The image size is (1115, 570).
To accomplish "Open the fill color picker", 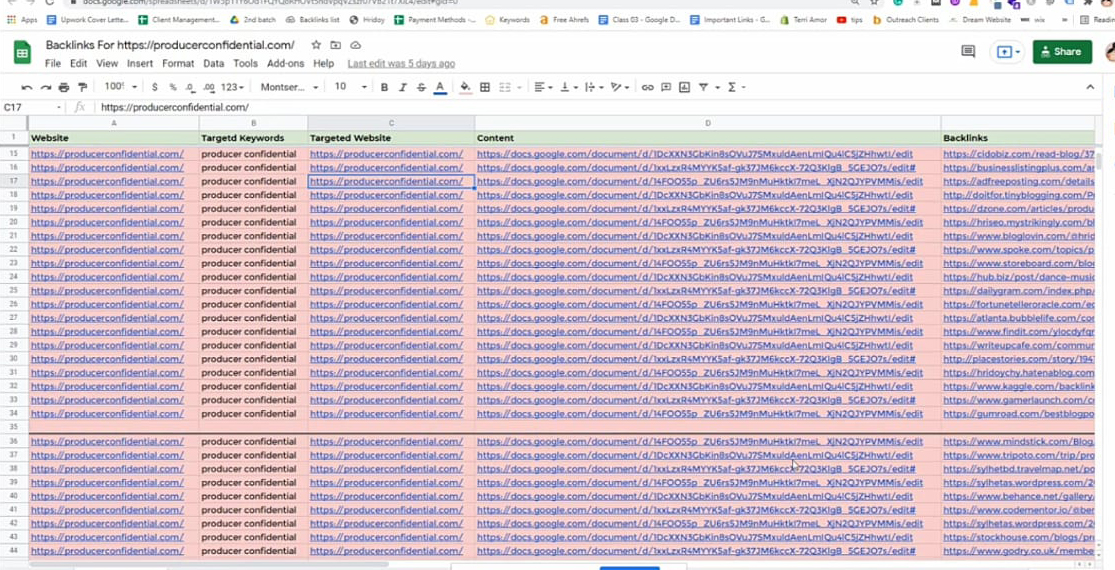I will pyautogui.click(x=465, y=87).
